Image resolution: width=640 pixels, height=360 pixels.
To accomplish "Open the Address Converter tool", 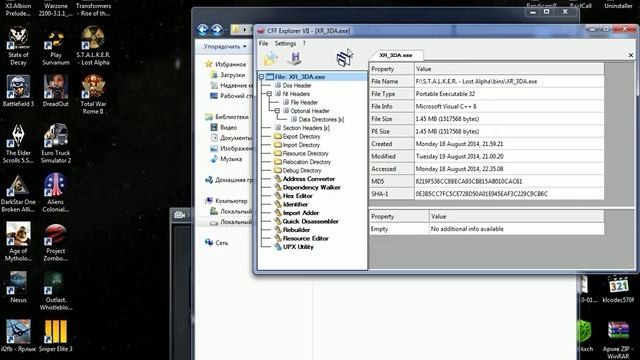I will (x=309, y=179).
